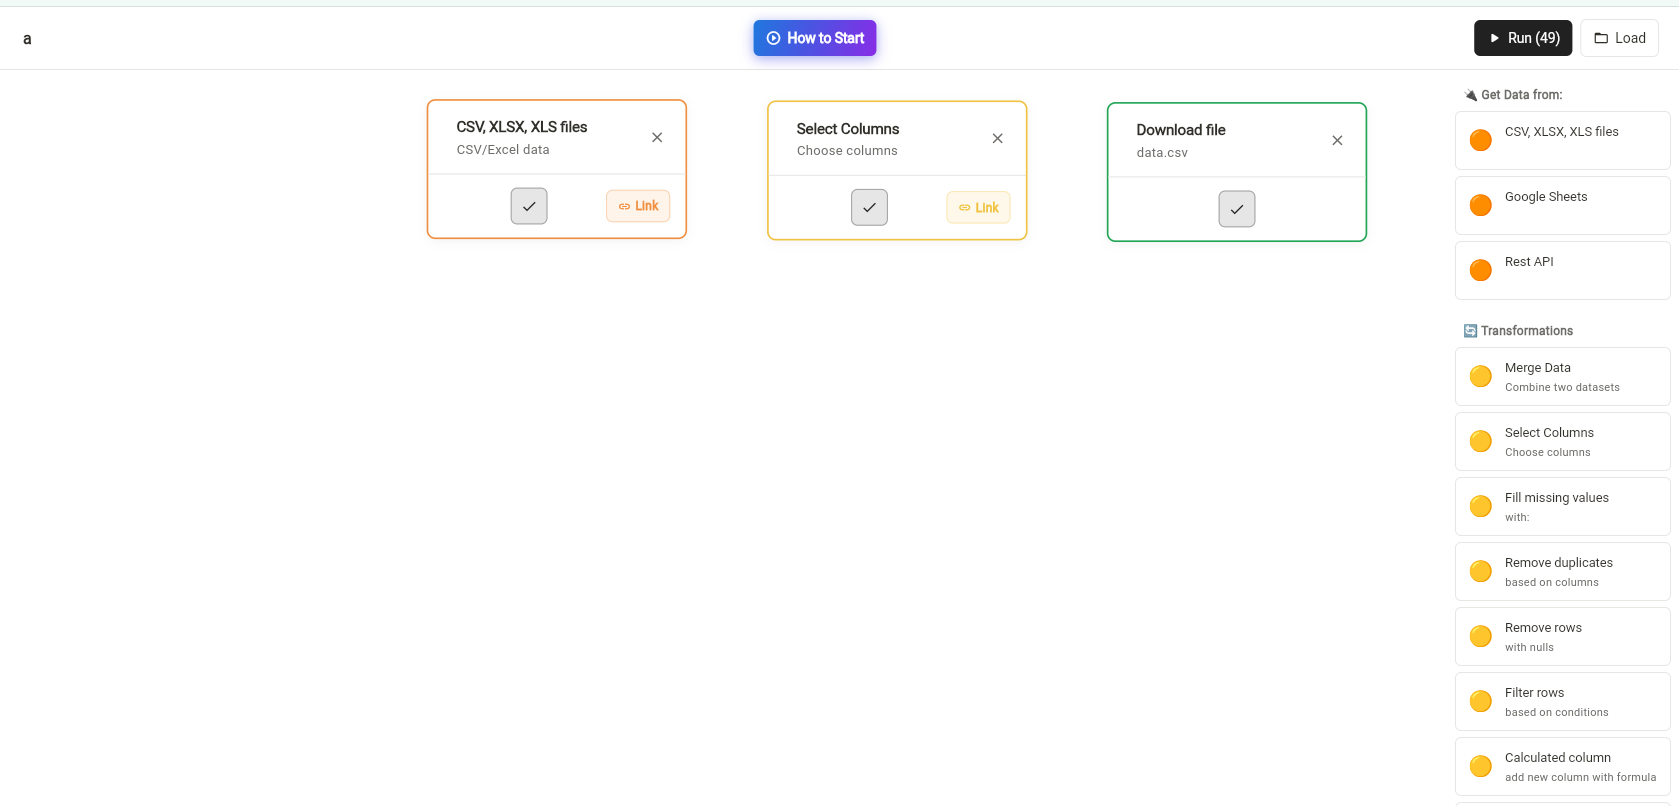Viewport: 1679px width, 806px height.
Task: Click Rest API label in sidebar
Action: [1529, 262]
